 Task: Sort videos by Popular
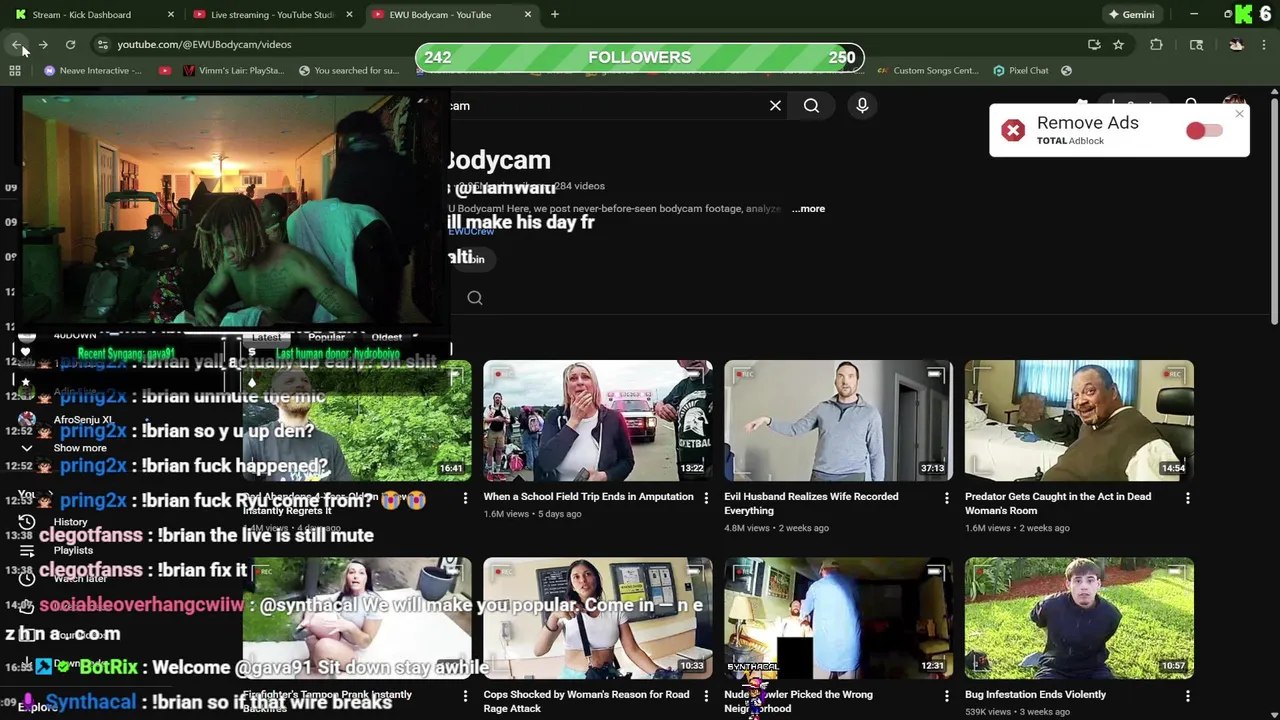326,337
